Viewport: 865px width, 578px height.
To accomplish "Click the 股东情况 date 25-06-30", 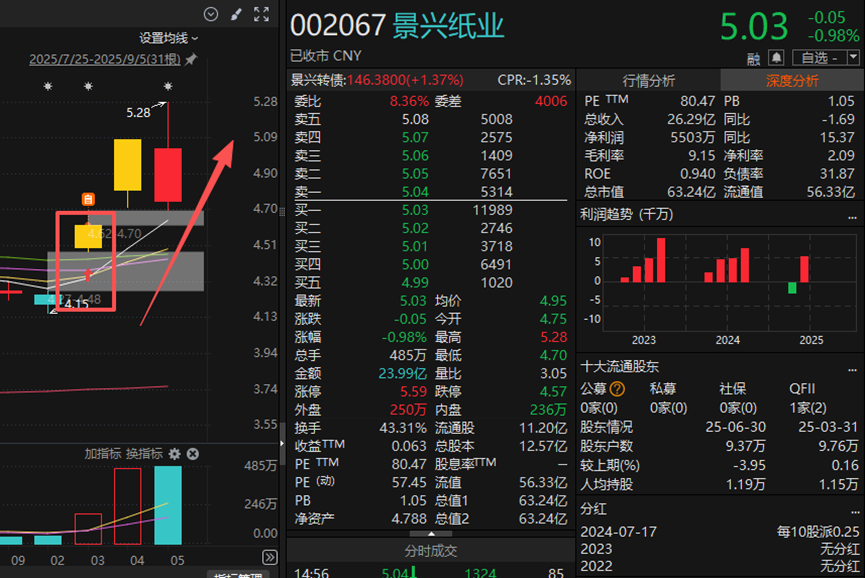I will (x=735, y=427).
